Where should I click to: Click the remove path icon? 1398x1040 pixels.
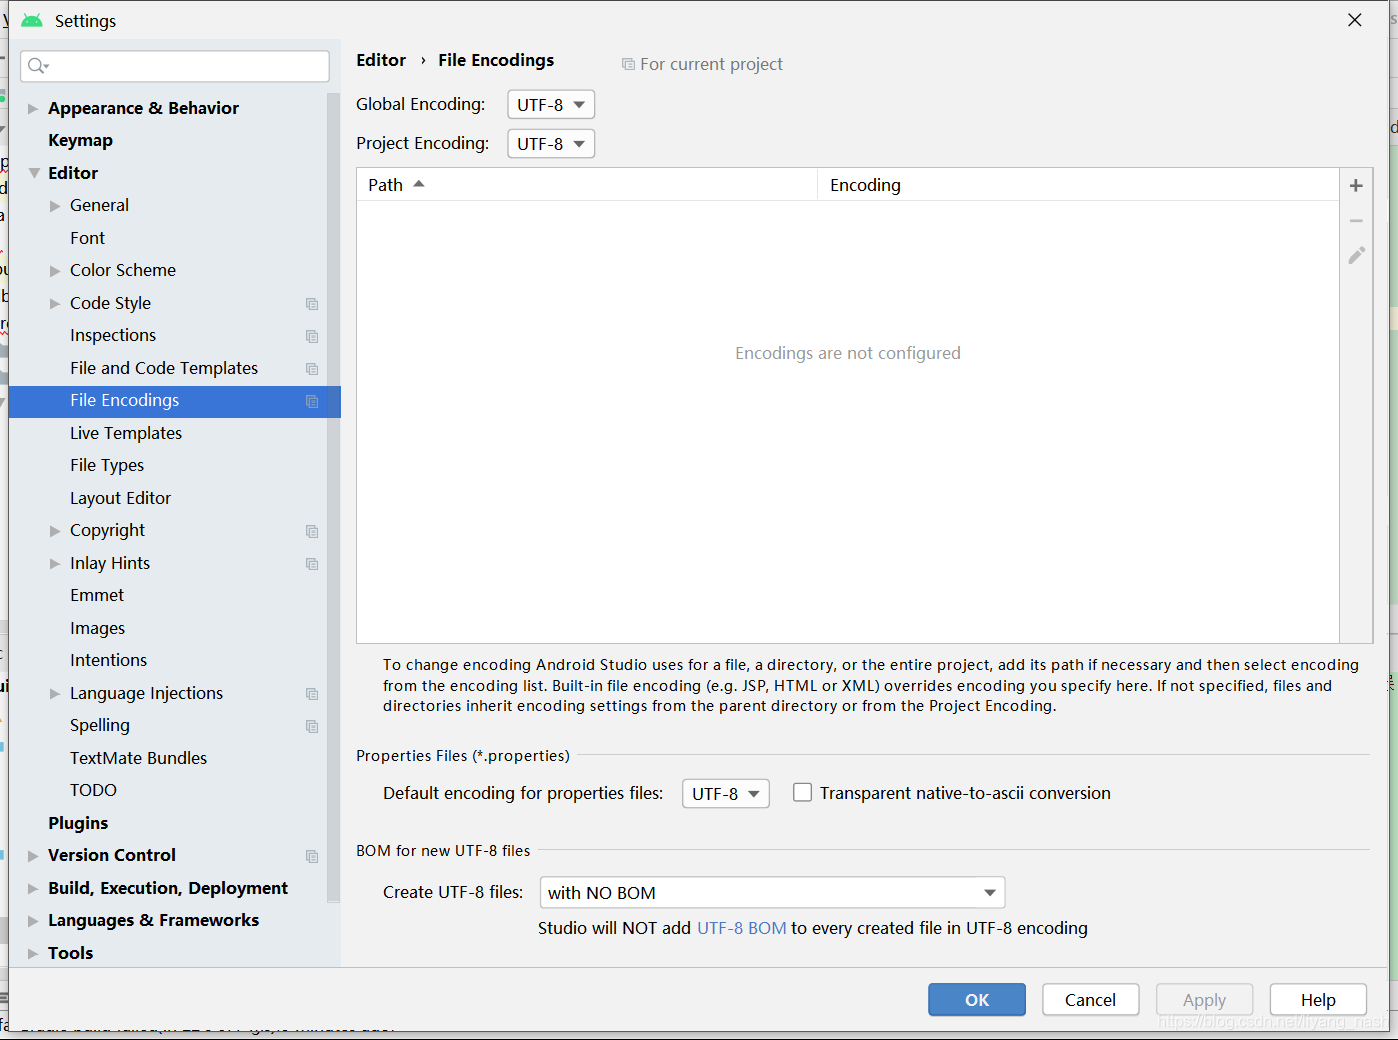coord(1356,220)
